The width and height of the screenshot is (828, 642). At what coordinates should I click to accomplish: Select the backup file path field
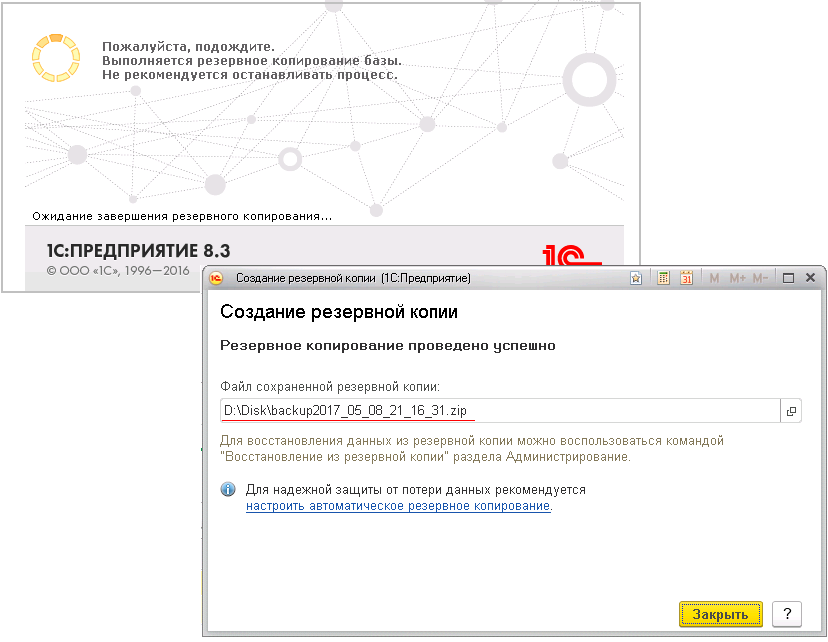[500, 411]
